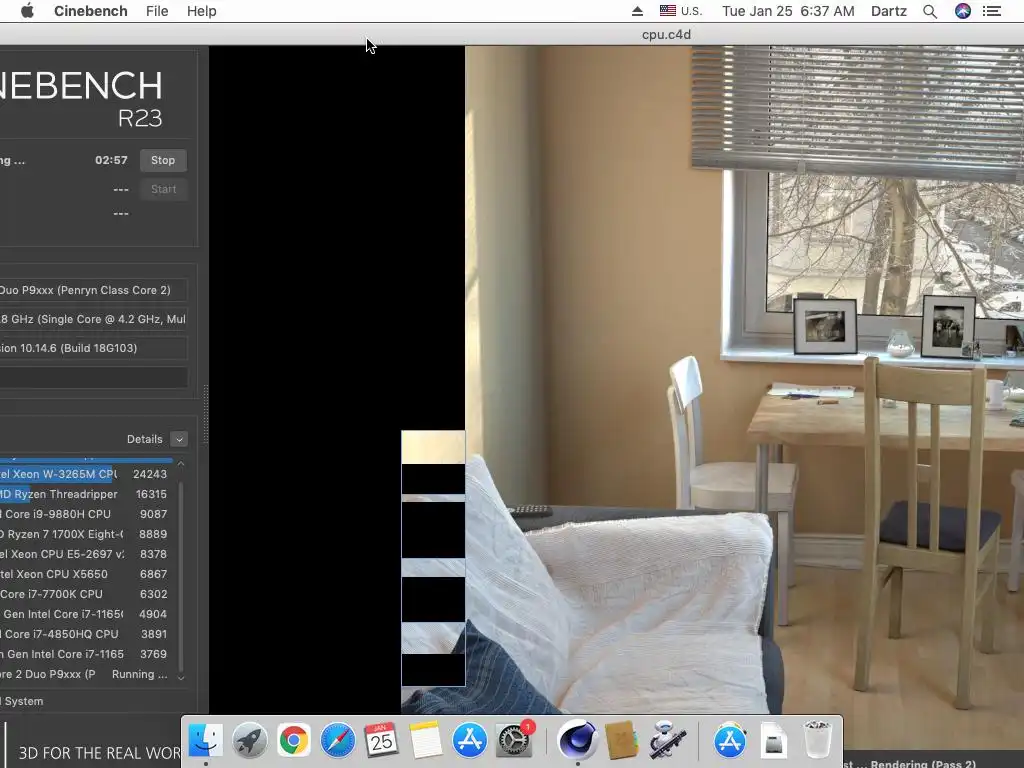Open System Preferences gear with badge

pos(514,741)
